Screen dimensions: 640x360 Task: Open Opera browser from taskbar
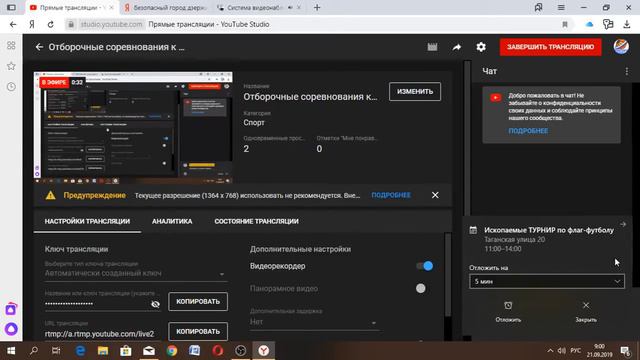point(218,351)
